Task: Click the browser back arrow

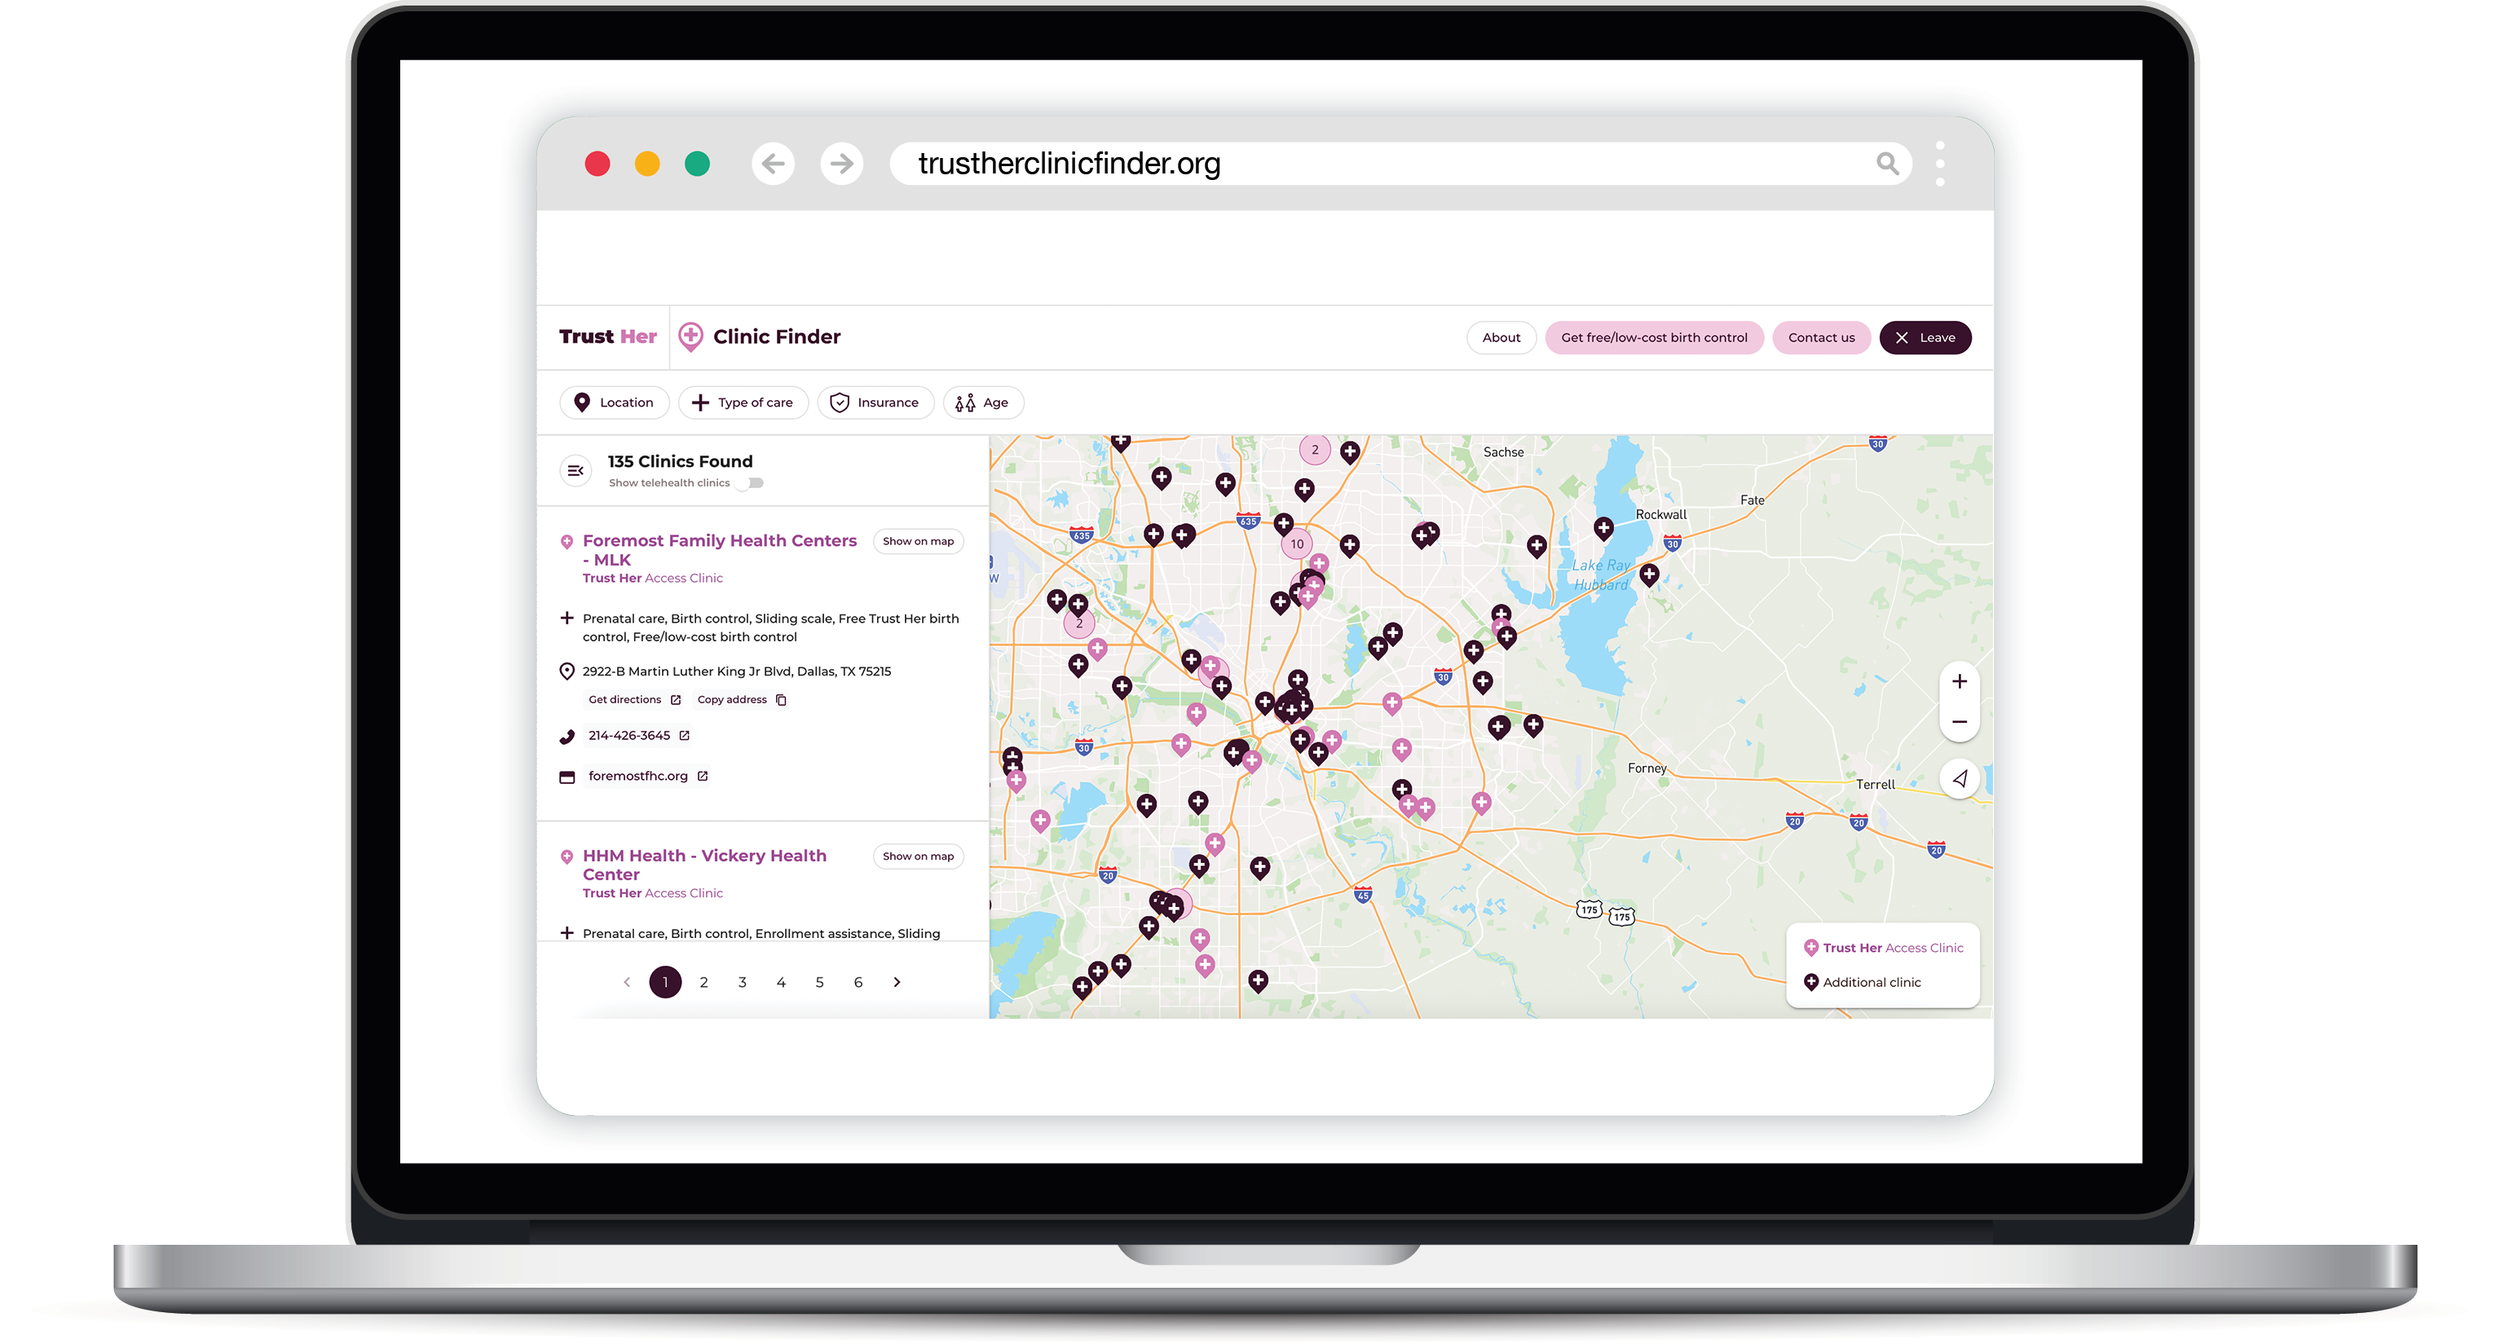Action: pyautogui.click(x=773, y=163)
